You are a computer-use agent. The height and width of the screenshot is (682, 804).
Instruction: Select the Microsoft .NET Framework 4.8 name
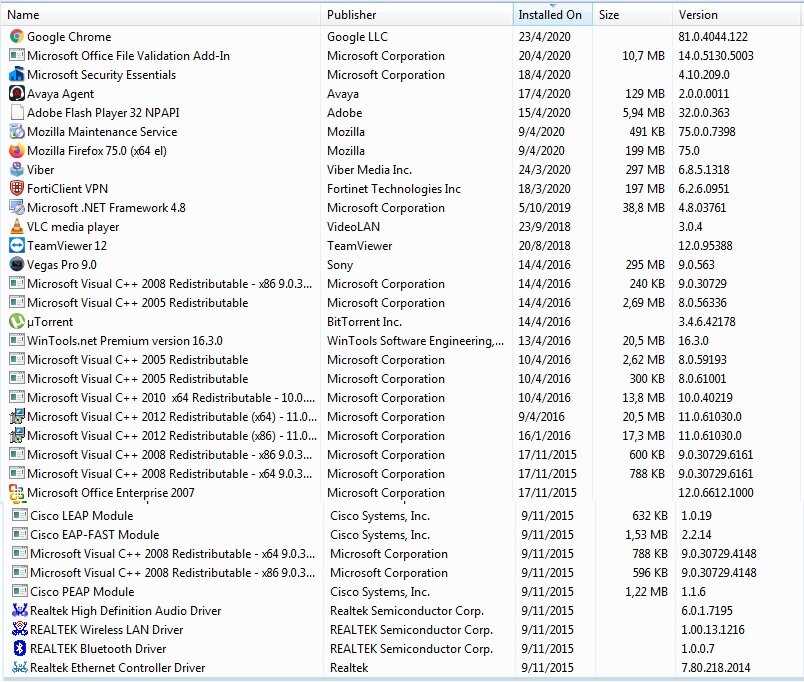tap(106, 208)
